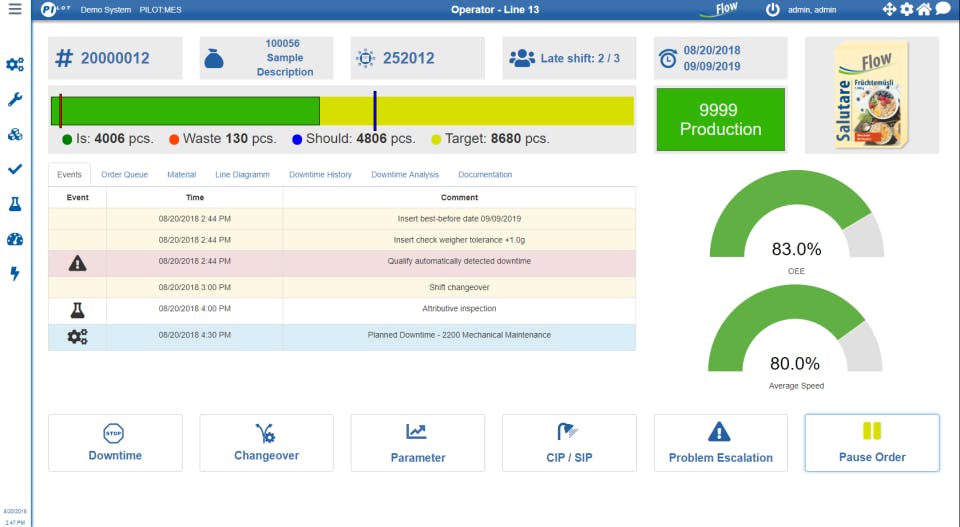
Task: Click the Changeover button
Action: 266,443
